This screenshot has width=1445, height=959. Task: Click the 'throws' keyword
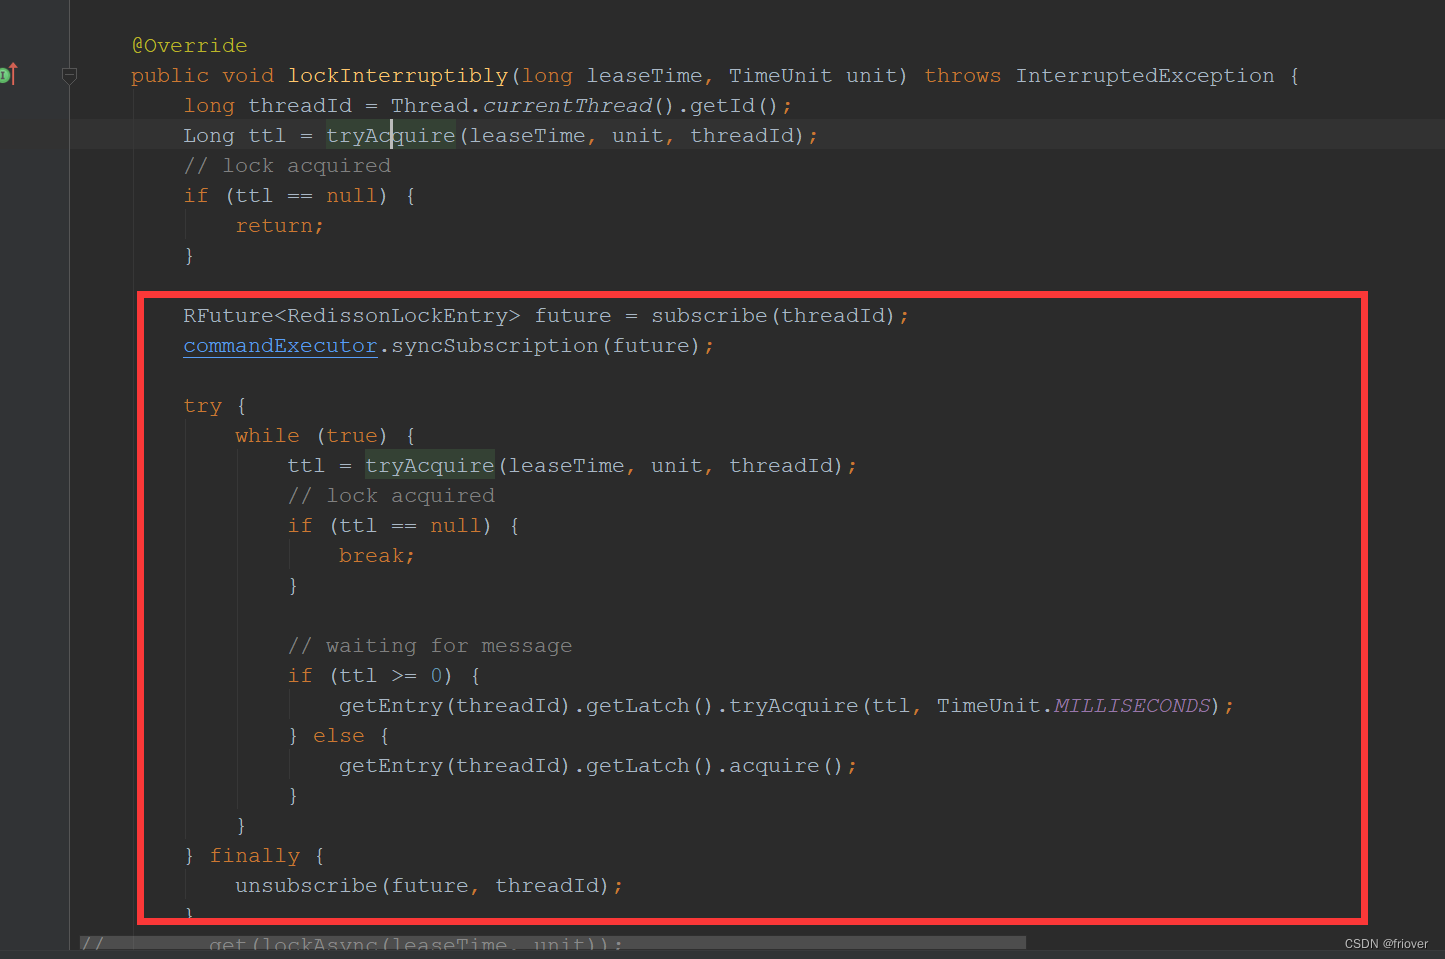point(962,76)
